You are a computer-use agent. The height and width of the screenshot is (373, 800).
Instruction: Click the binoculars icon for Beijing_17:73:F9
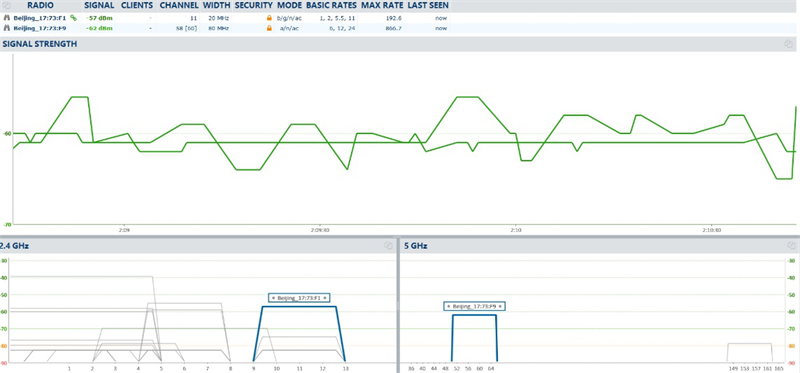7,28
